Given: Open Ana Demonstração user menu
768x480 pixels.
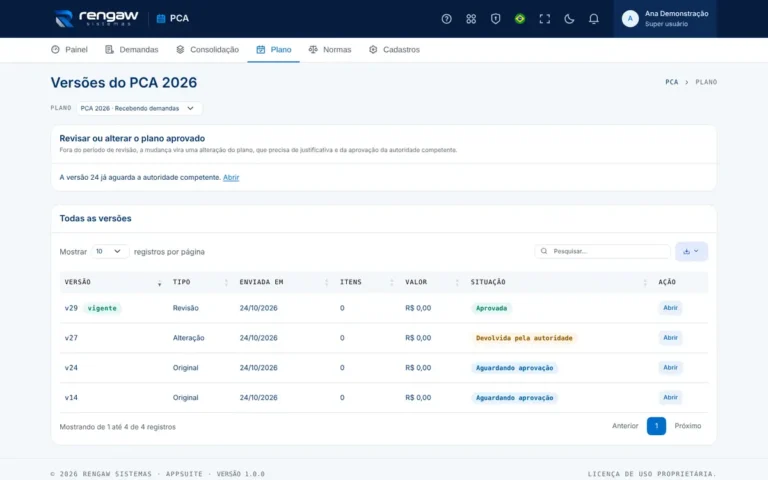Looking at the screenshot, I should (x=665, y=19).
